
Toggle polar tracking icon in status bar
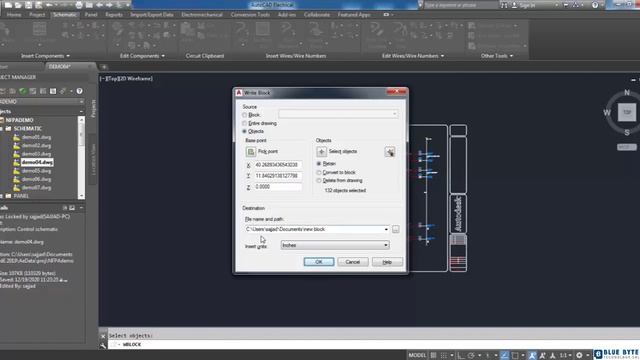pyautogui.click(x=471, y=355)
